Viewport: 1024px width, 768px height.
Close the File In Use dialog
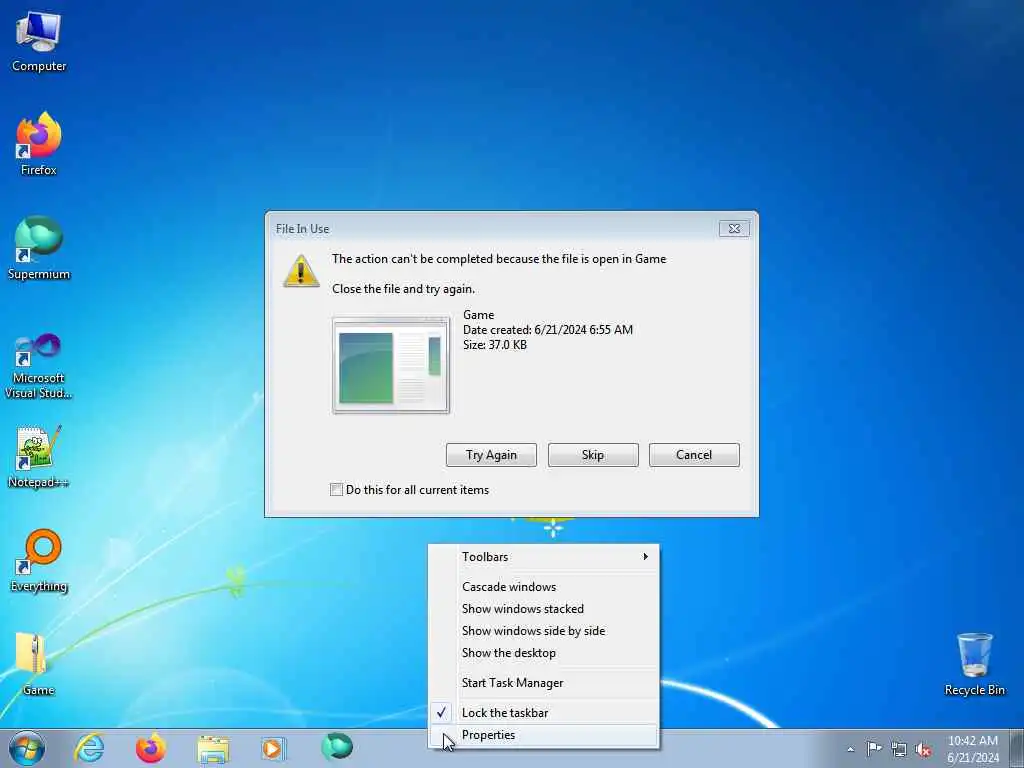(x=734, y=229)
